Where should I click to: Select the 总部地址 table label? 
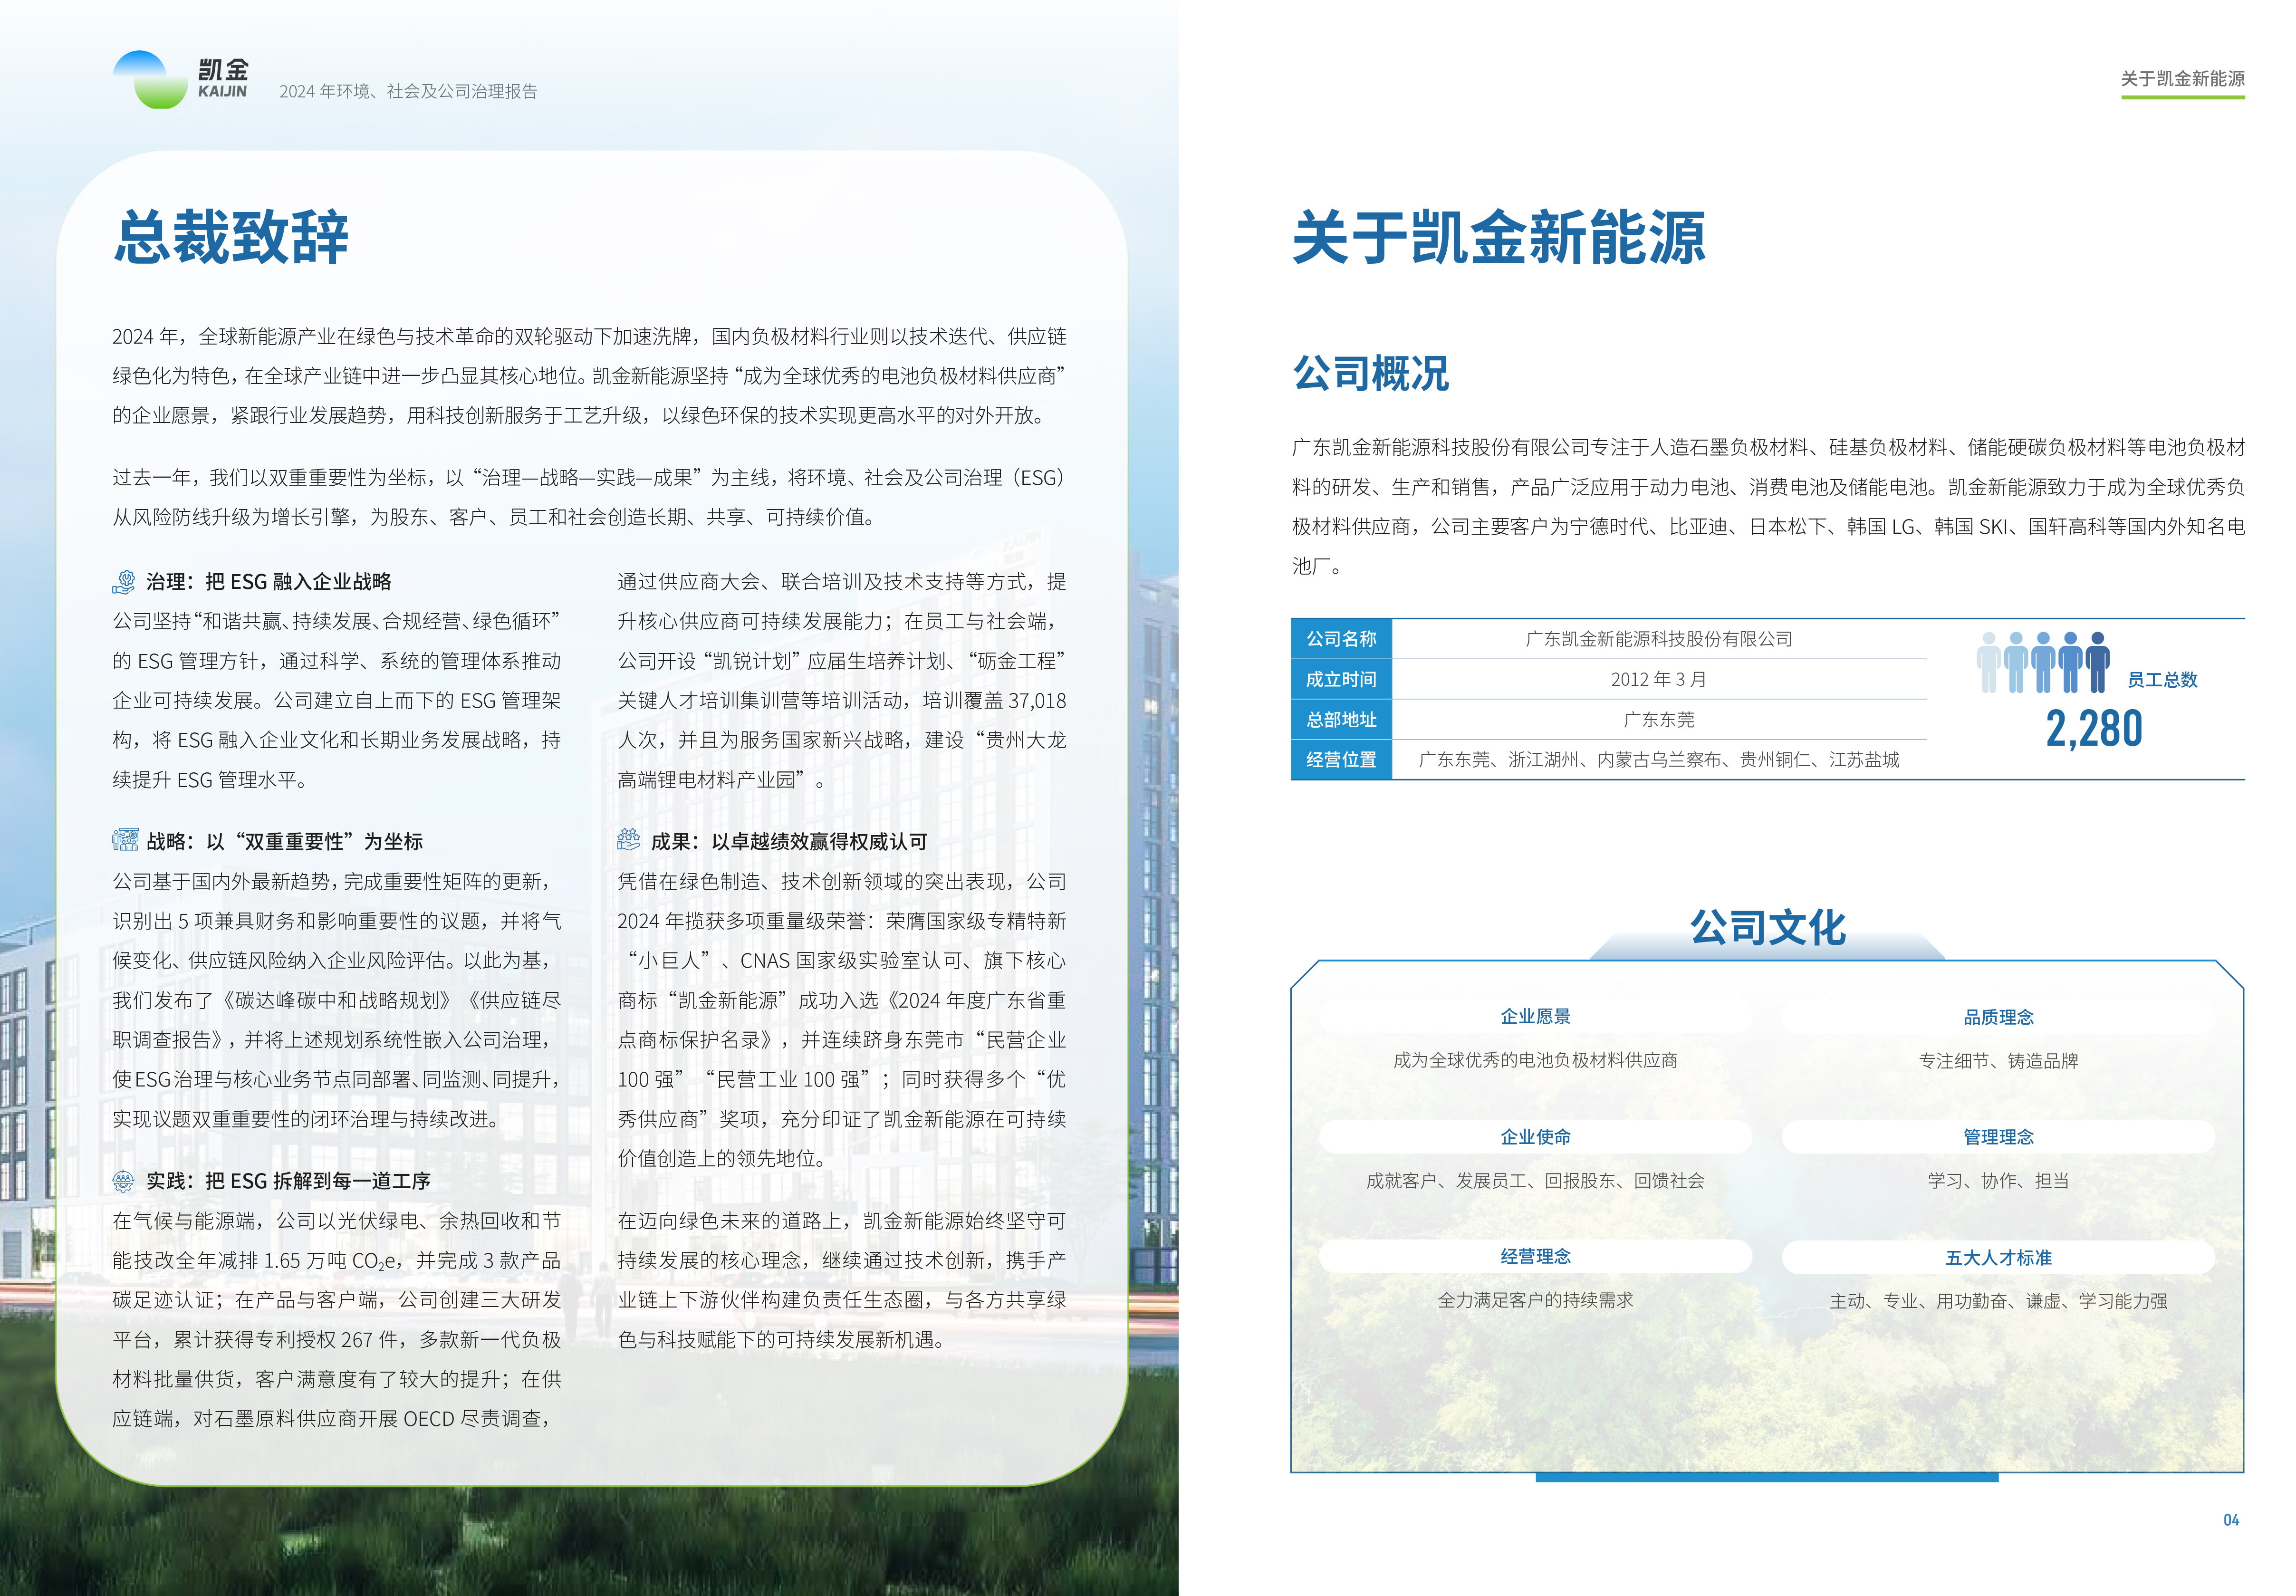point(1341,719)
